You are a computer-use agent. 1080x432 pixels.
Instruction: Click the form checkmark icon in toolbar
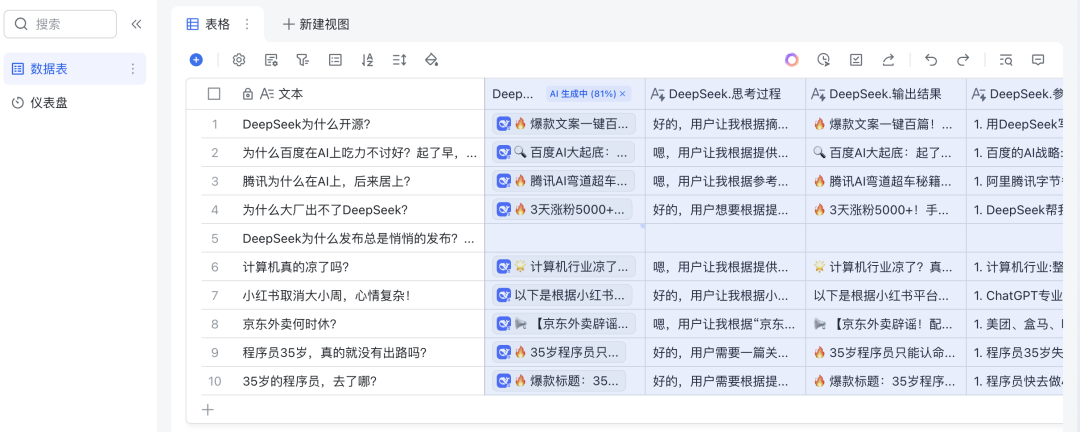click(856, 60)
